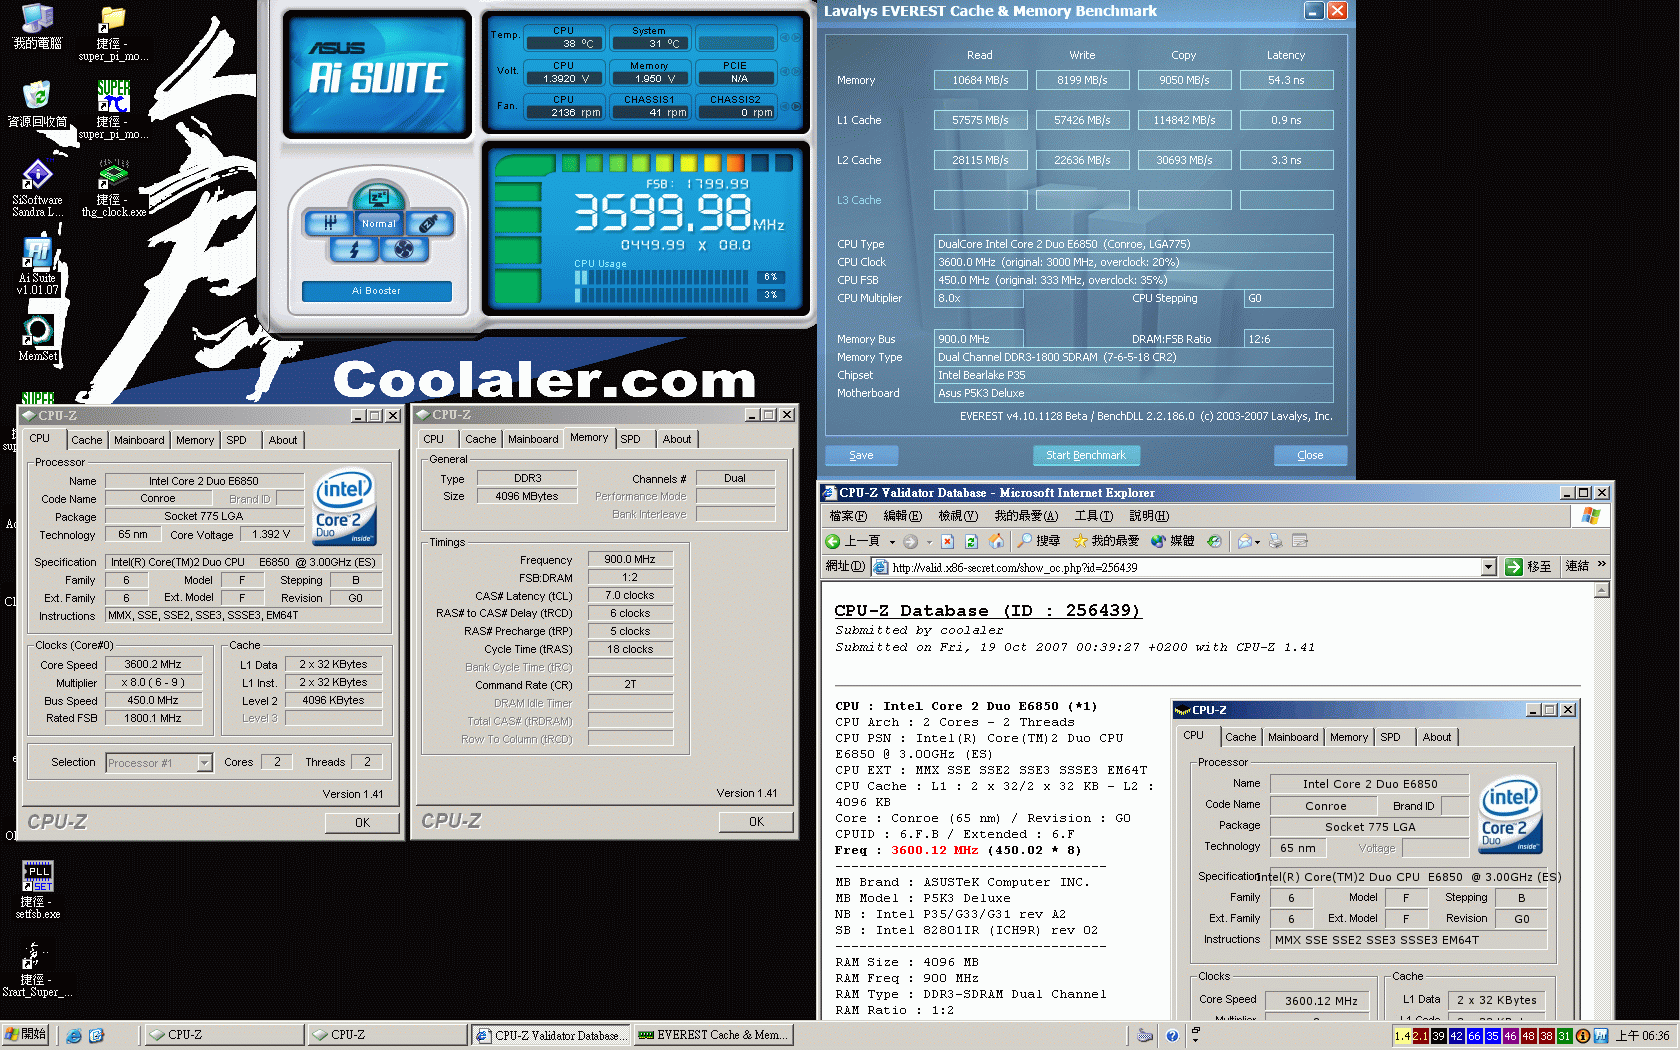
Task: Open Ai Gear shifter icon in Ai Suite
Action: [x=329, y=223]
